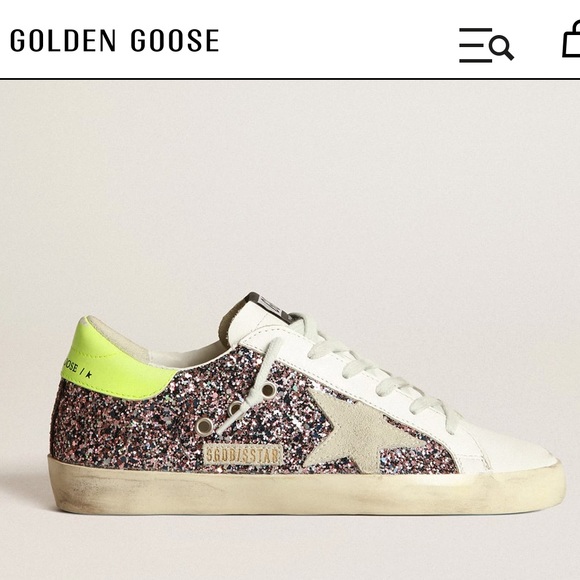Click the tongue label on the sneaker

coord(271,306)
